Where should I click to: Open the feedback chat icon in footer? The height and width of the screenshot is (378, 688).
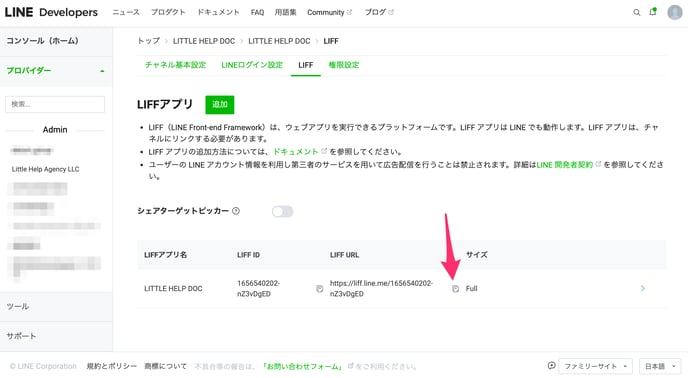pos(552,365)
